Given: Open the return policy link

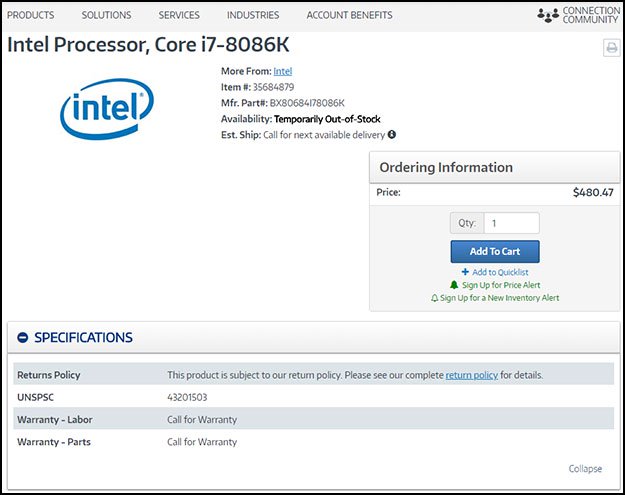Looking at the screenshot, I should point(471,375).
